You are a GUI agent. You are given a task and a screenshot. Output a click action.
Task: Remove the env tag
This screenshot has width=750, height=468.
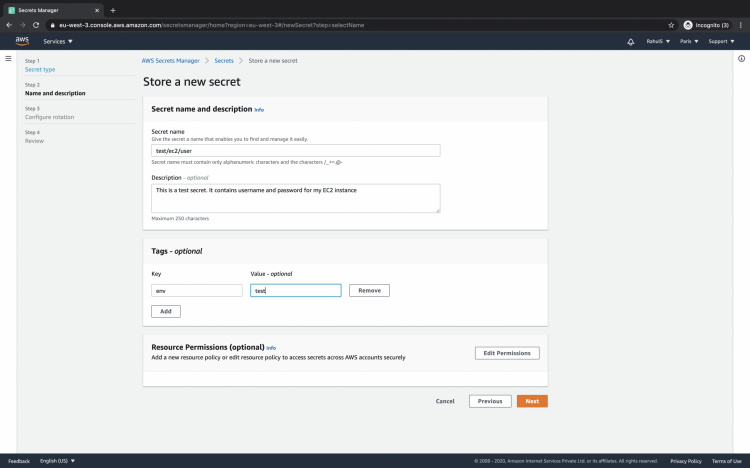tap(369, 290)
